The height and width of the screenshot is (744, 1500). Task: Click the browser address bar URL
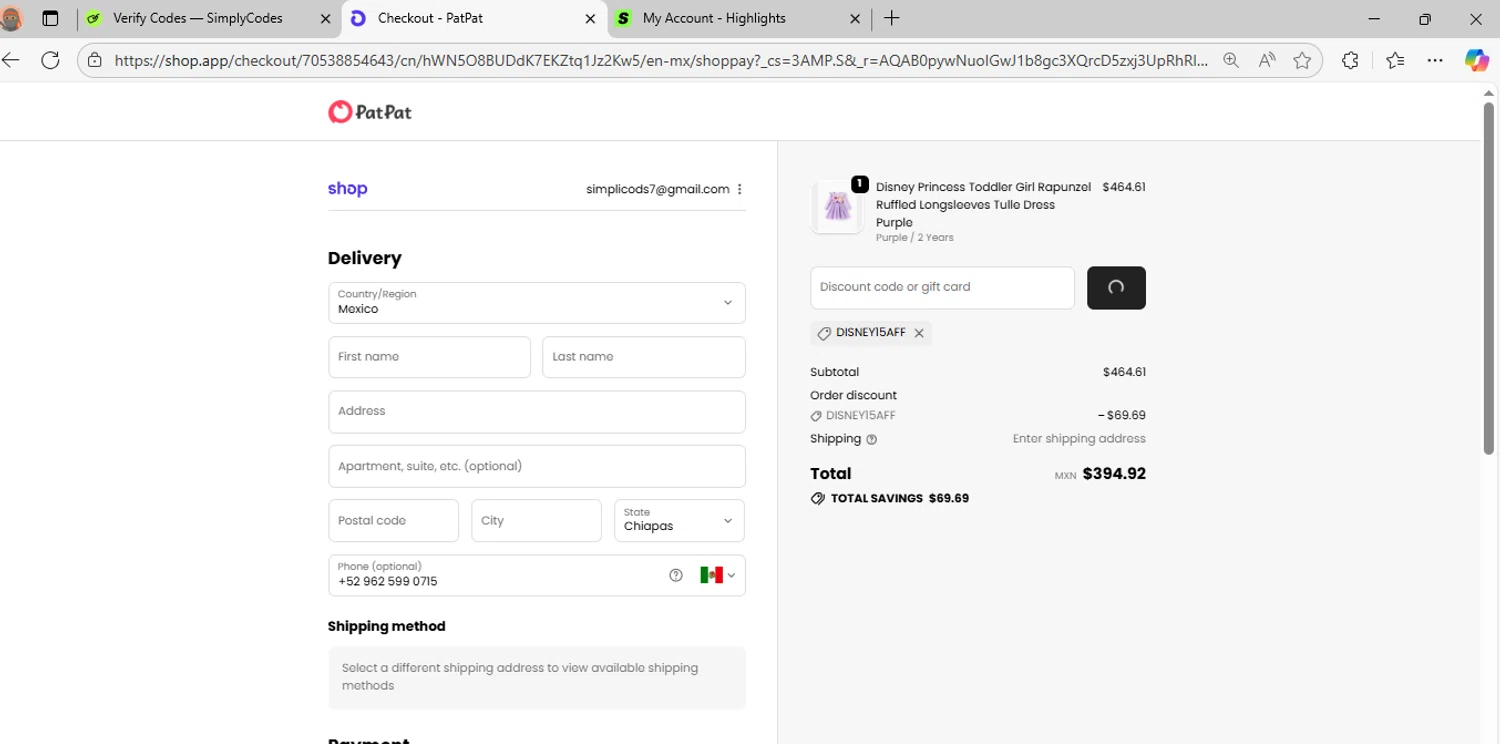click(660, 60)
